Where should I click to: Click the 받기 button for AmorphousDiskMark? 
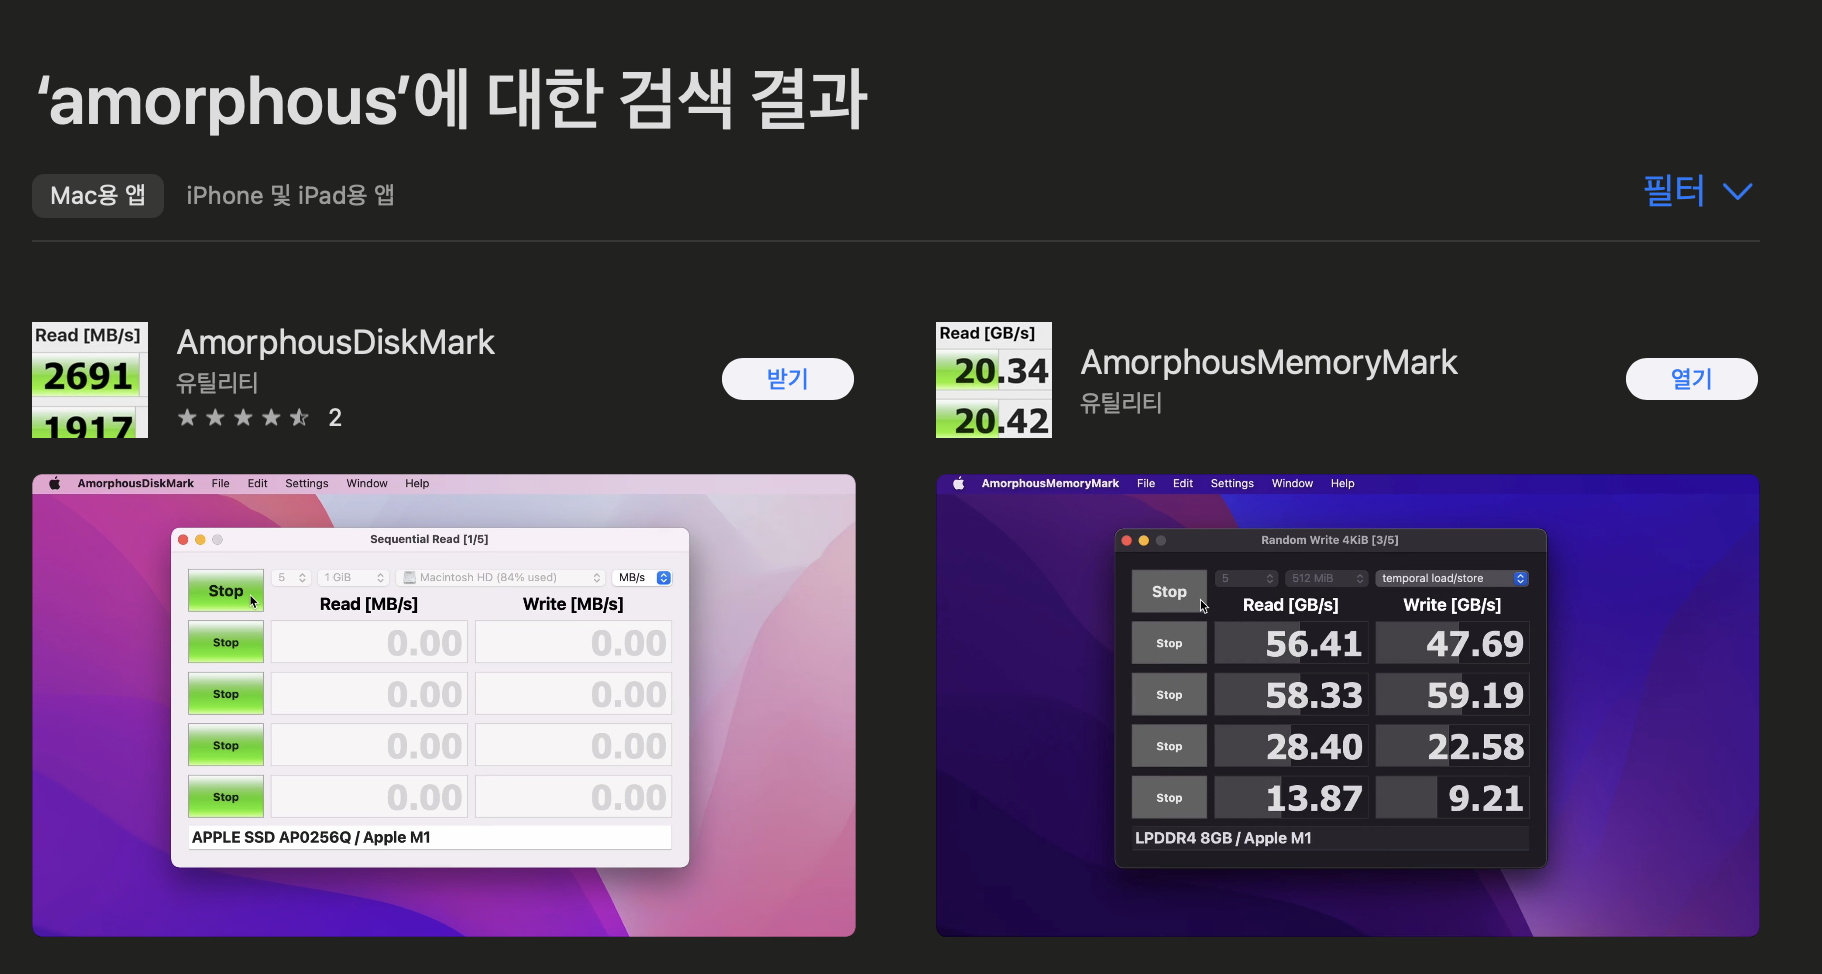point(788,379)
